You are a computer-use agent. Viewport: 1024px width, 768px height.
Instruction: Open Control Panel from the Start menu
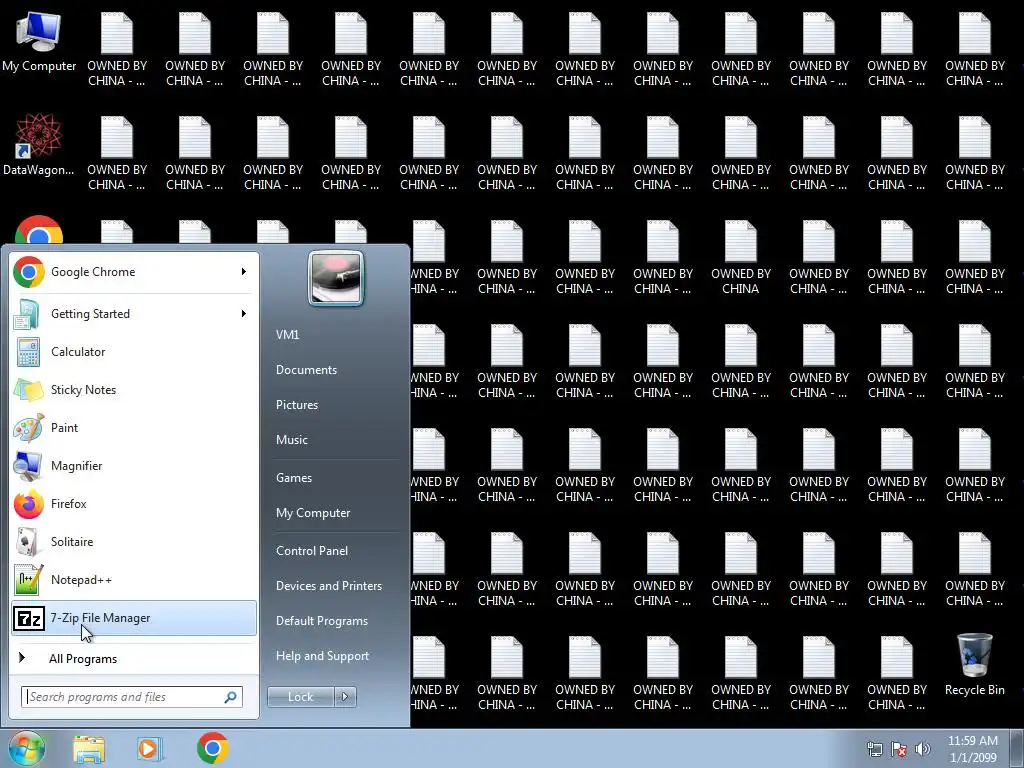click(x=312, y=551)
